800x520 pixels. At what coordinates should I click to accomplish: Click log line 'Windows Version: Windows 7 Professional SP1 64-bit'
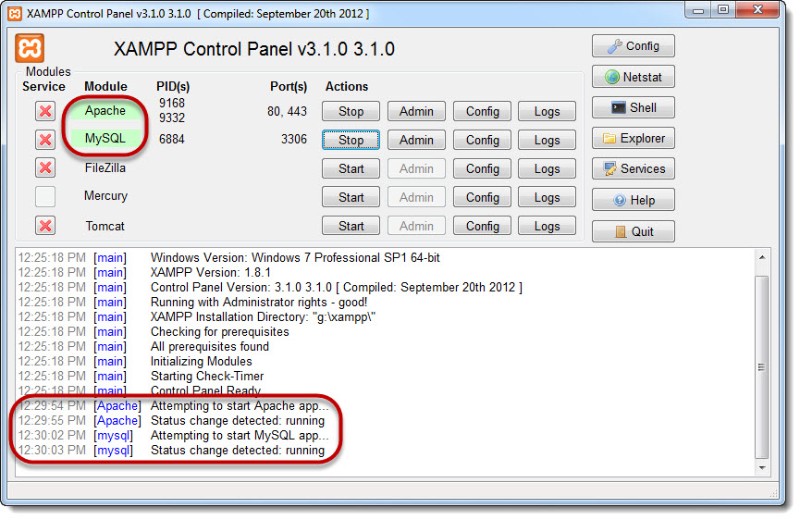[295, 258]
